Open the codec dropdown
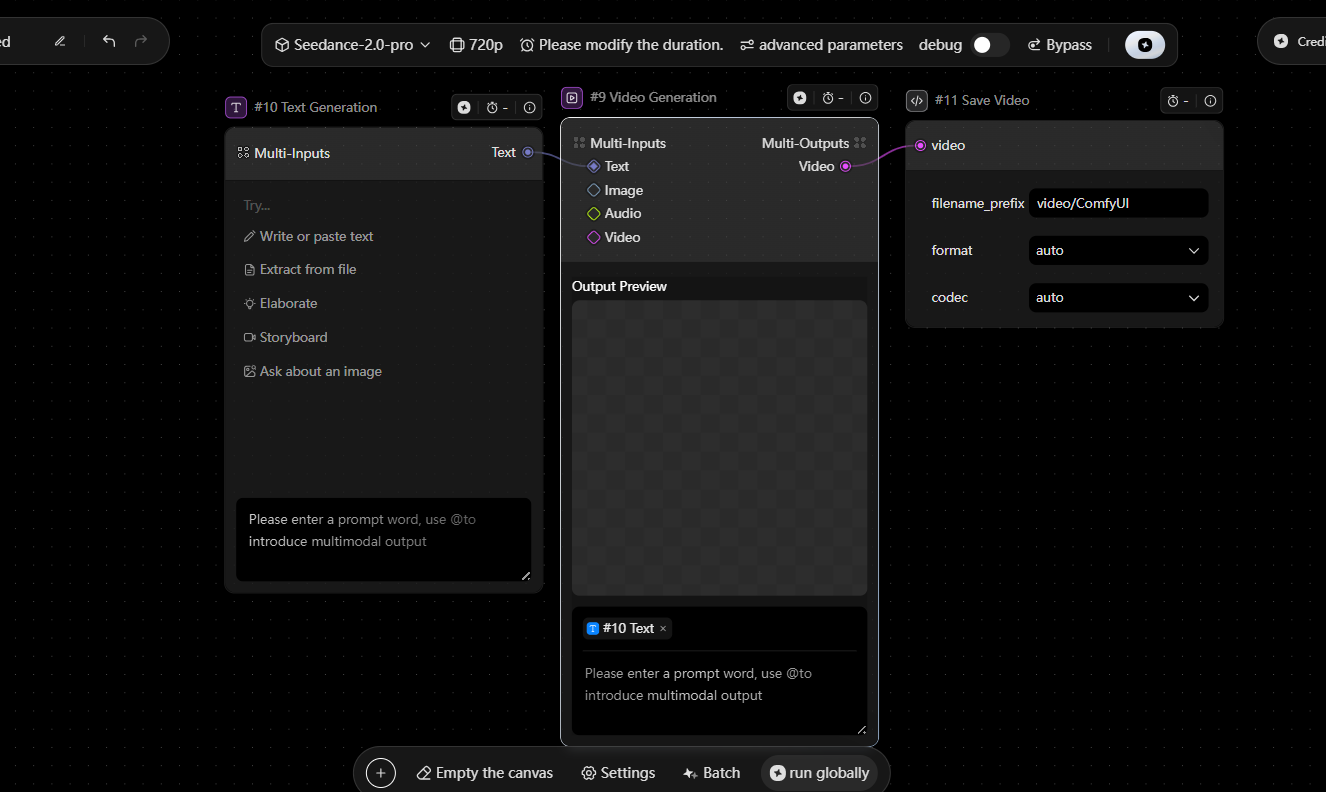Viewport: 1326px width, 792px height. tap(1118, 297)
